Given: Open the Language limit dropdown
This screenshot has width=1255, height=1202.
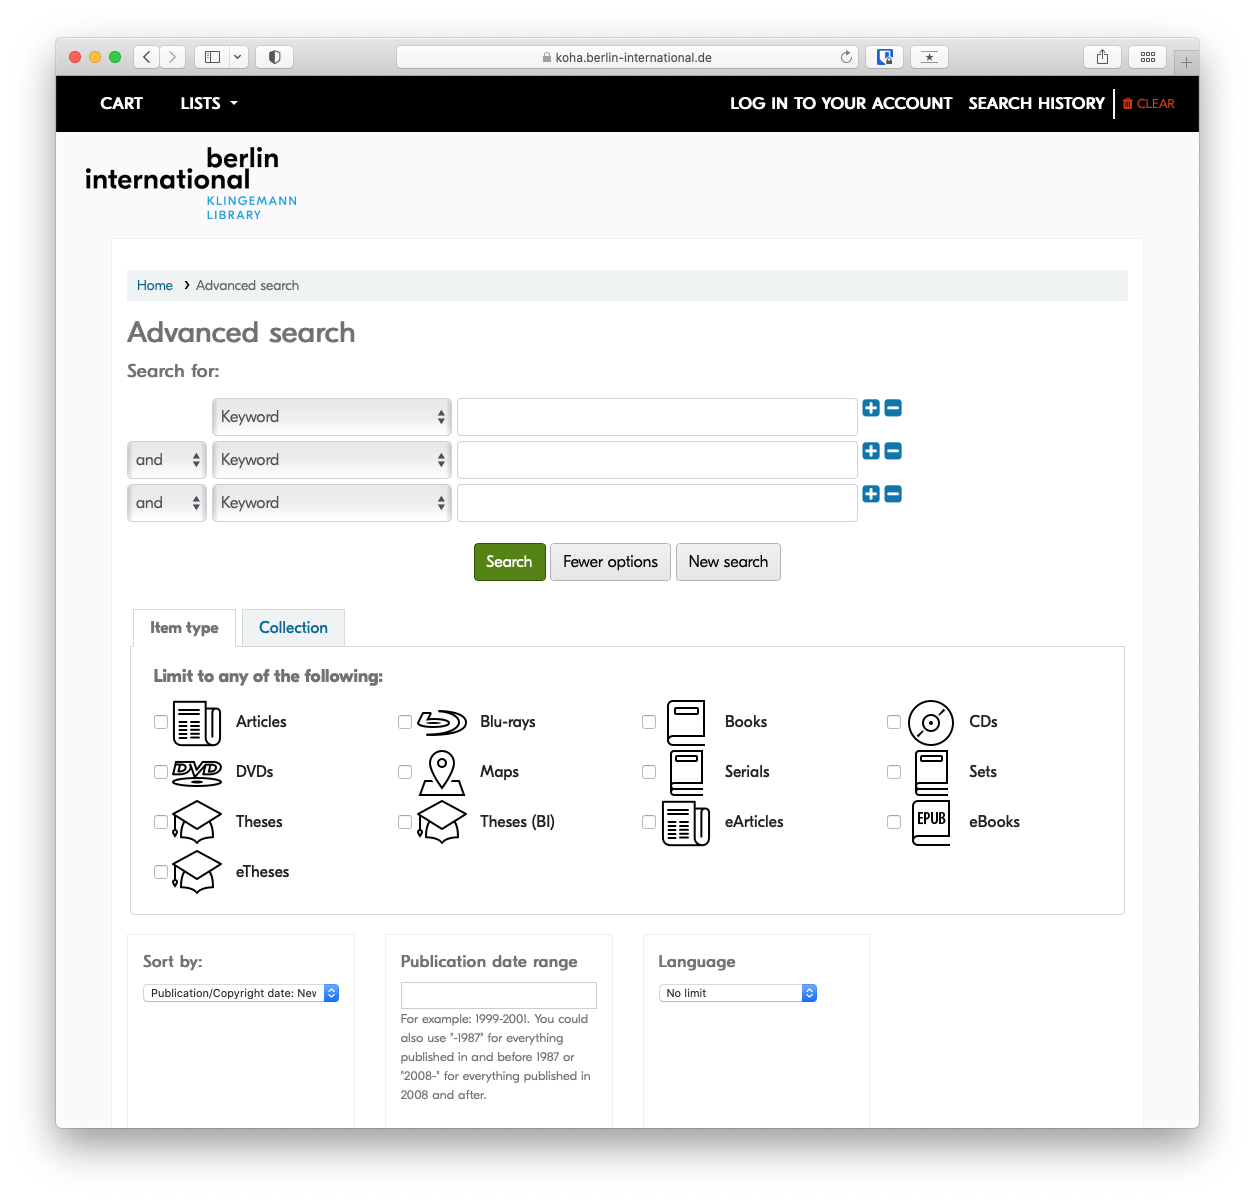Looking at the screenshot, I should click(737, 993).
